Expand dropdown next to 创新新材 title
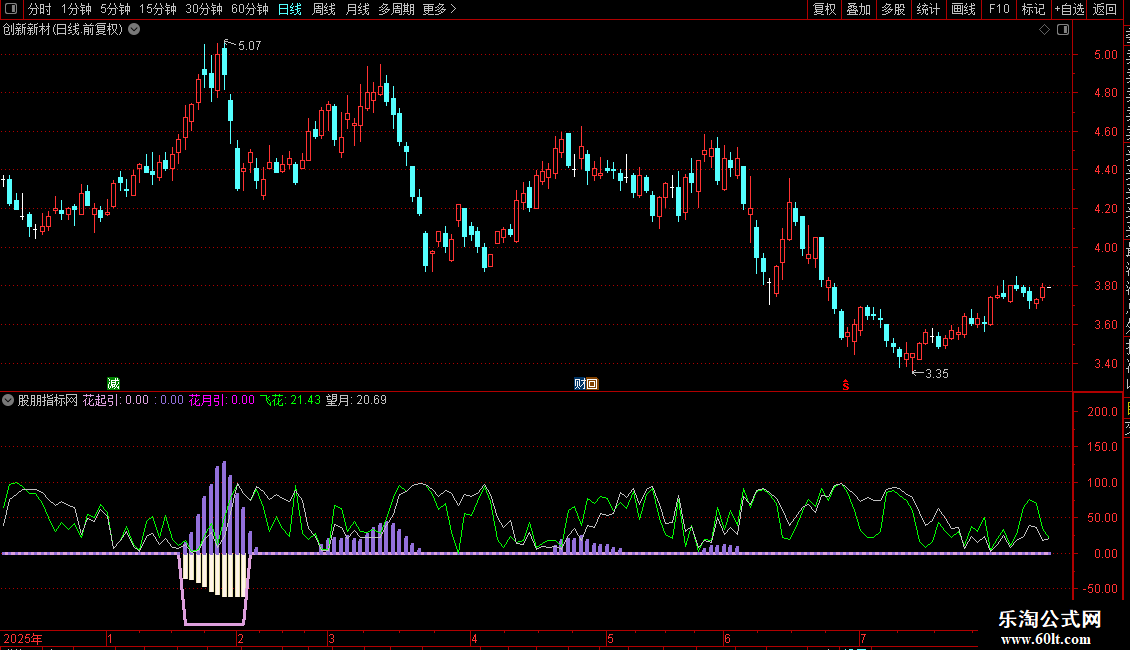The image size is (1130, 650). [134, 30]
